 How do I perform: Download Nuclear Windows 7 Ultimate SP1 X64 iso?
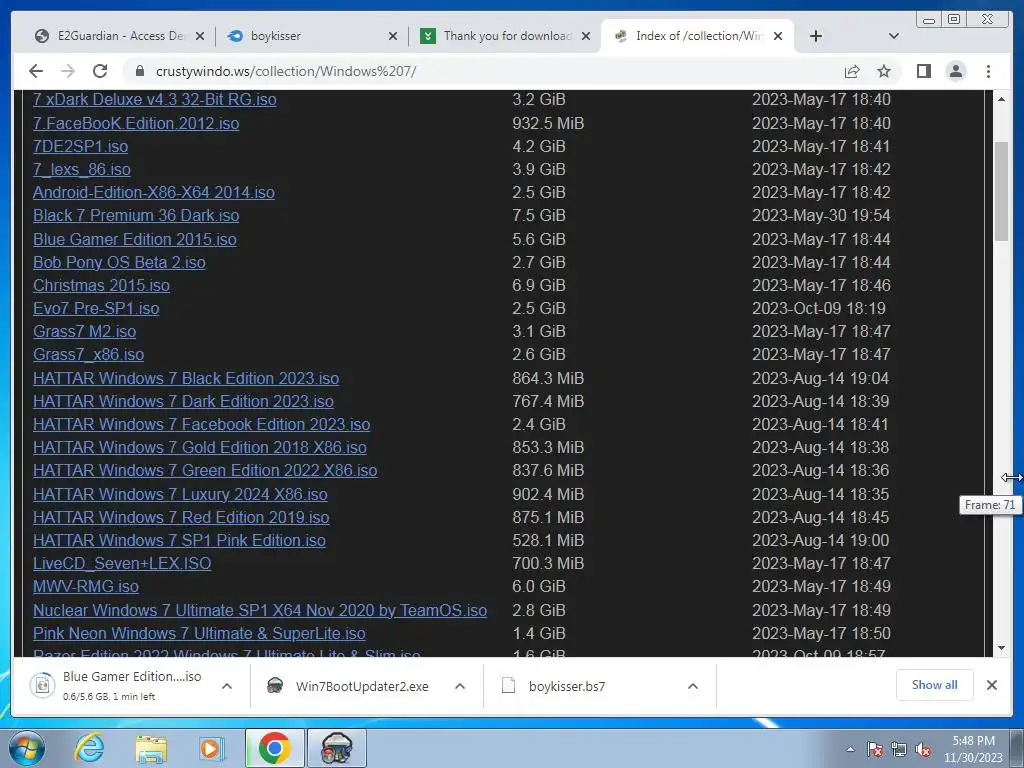(260, 610)
